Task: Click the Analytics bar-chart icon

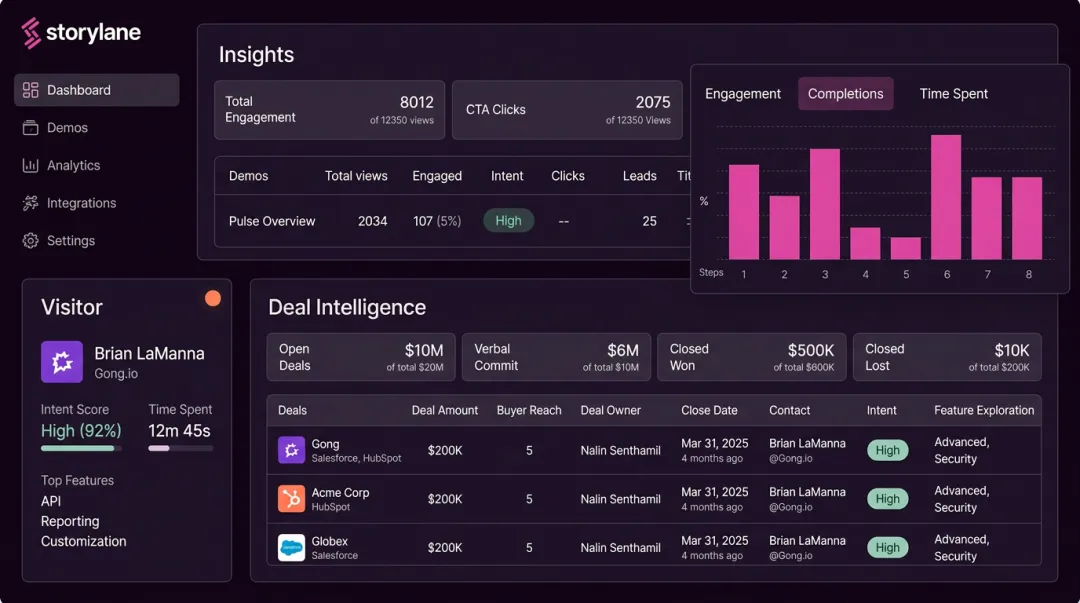Action: coord(30,165)
